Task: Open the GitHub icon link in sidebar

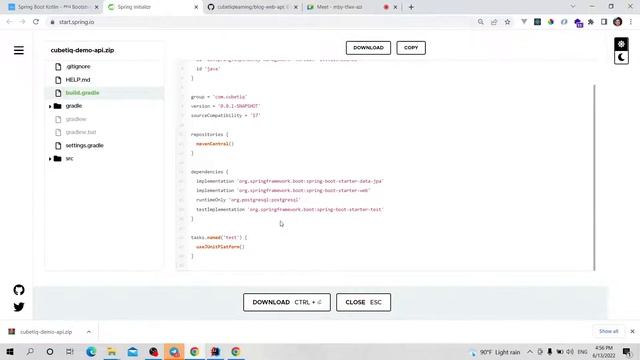Action: pos(19,290)
